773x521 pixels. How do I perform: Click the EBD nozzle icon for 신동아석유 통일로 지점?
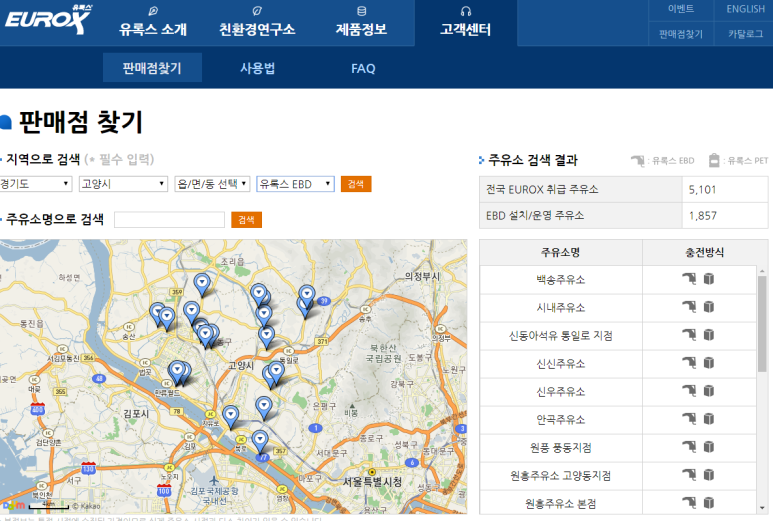click(689, 335)
